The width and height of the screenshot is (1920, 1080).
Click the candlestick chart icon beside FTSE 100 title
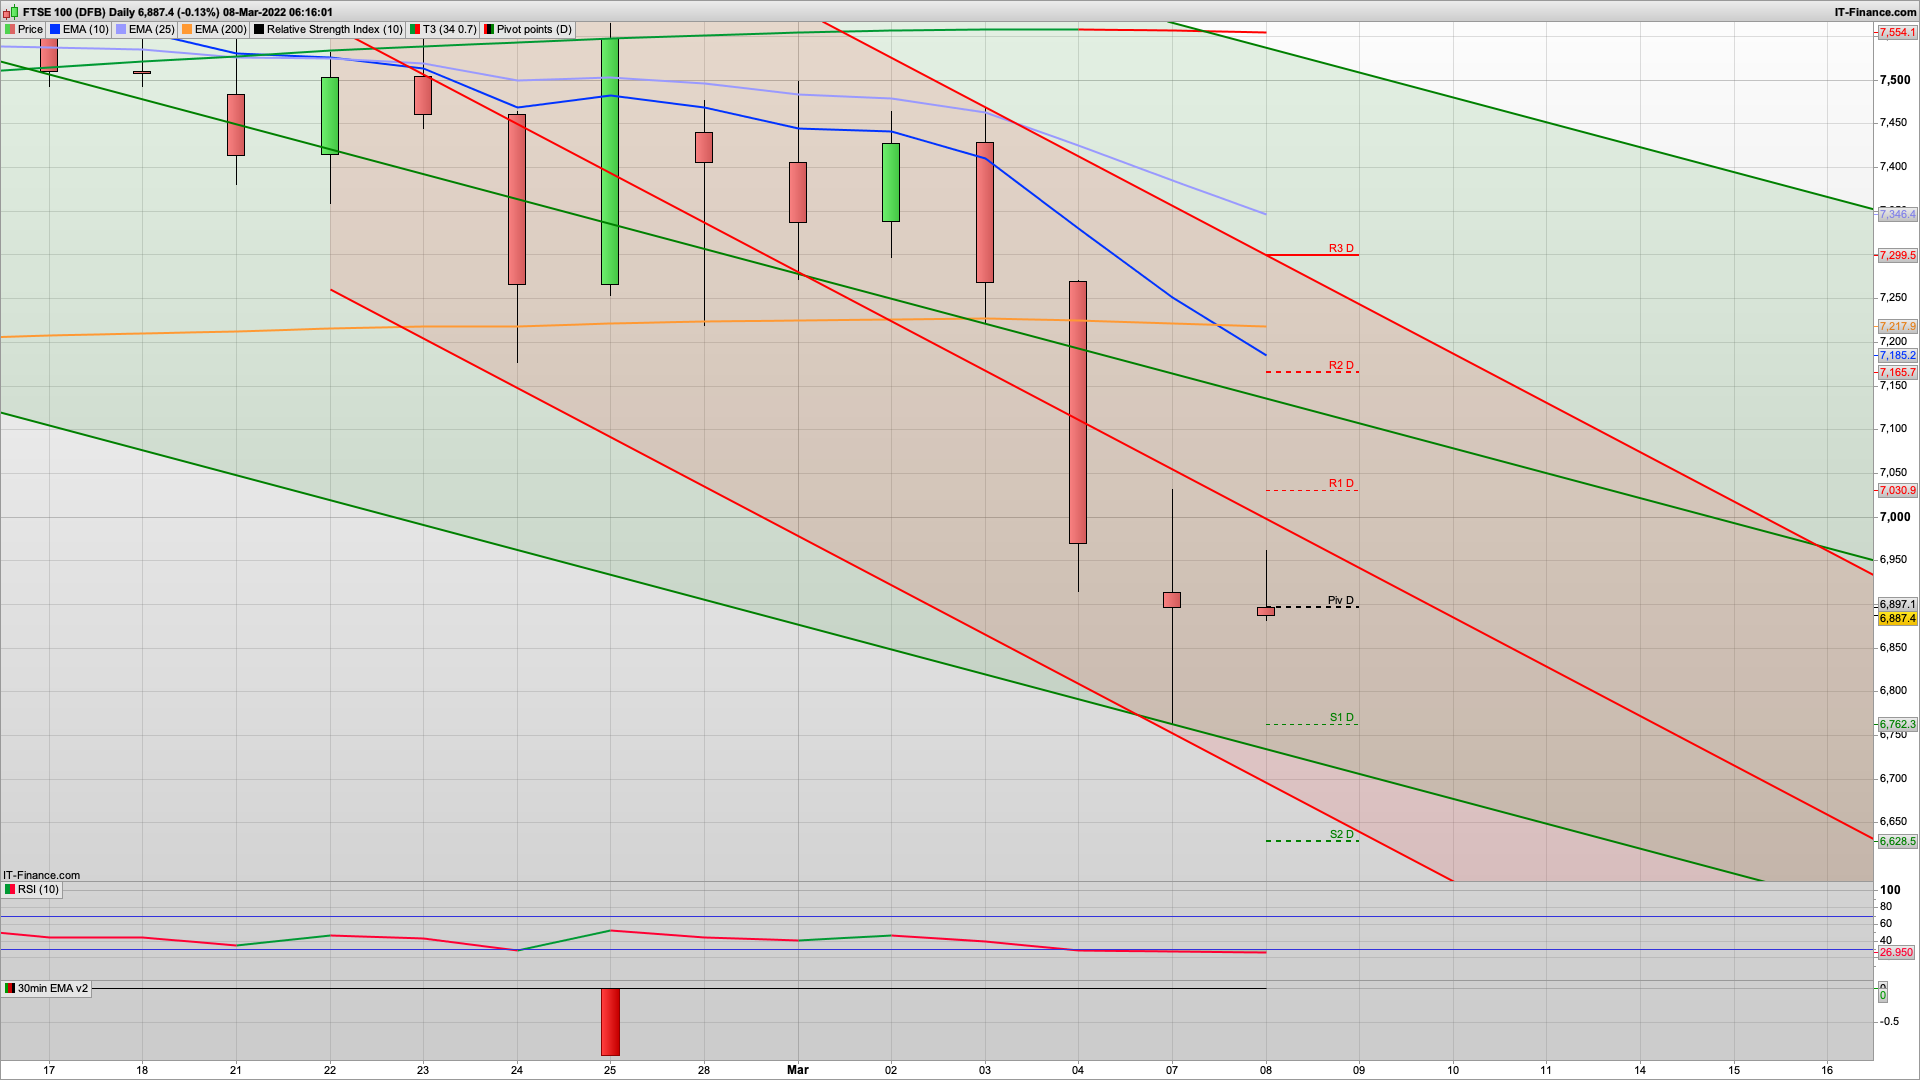point(11,12)
